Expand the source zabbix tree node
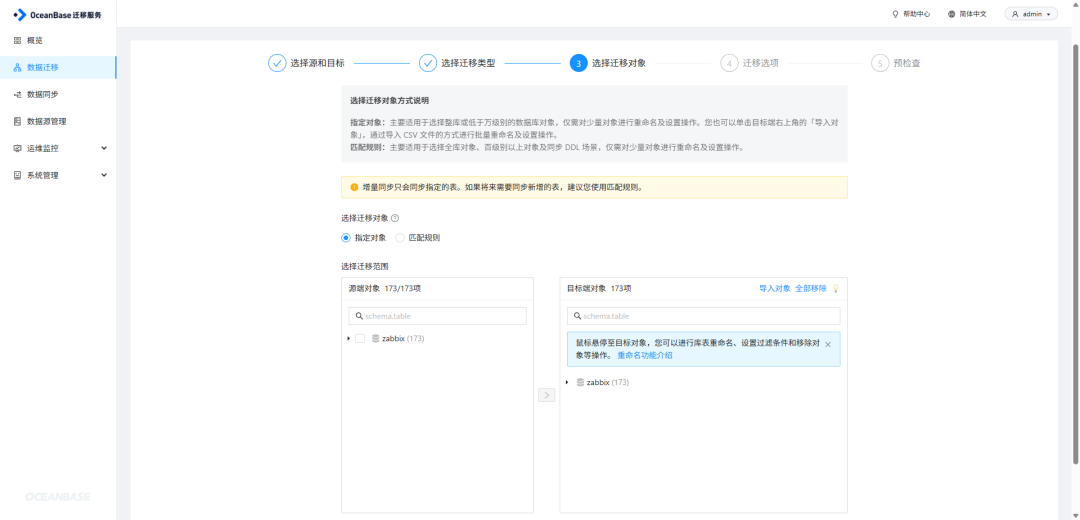Viewport: 1080px width, 520px height. (x=349, y=338)
